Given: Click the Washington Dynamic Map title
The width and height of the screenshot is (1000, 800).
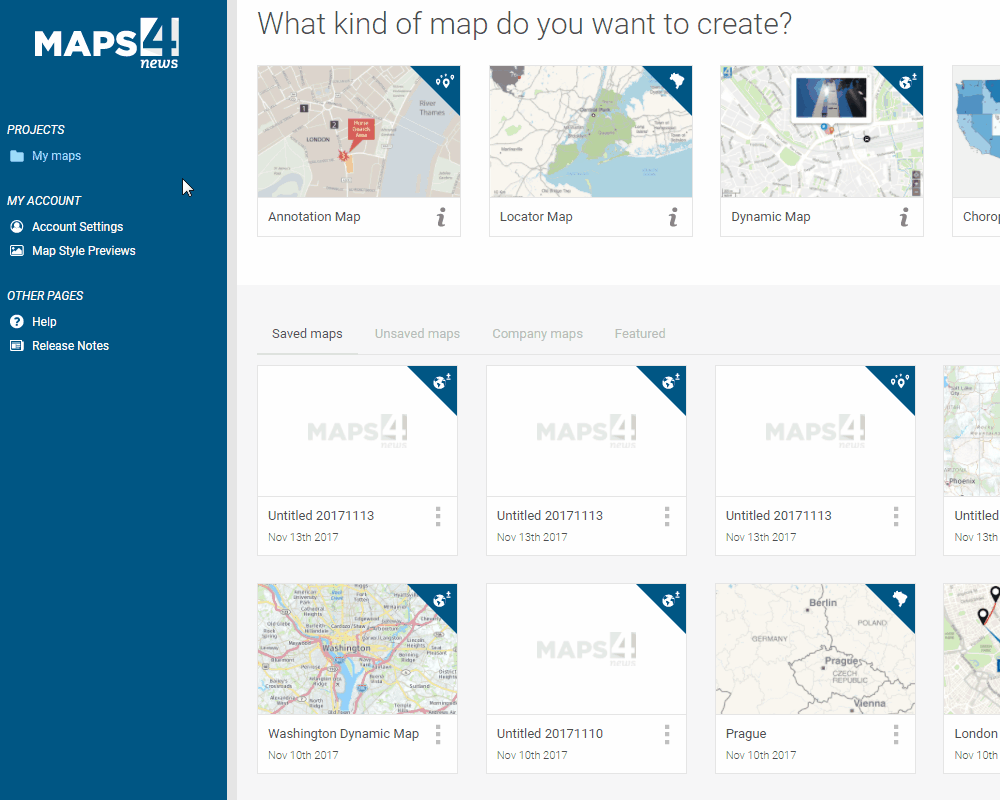Looking at the screenshot, I should point(344,734).
